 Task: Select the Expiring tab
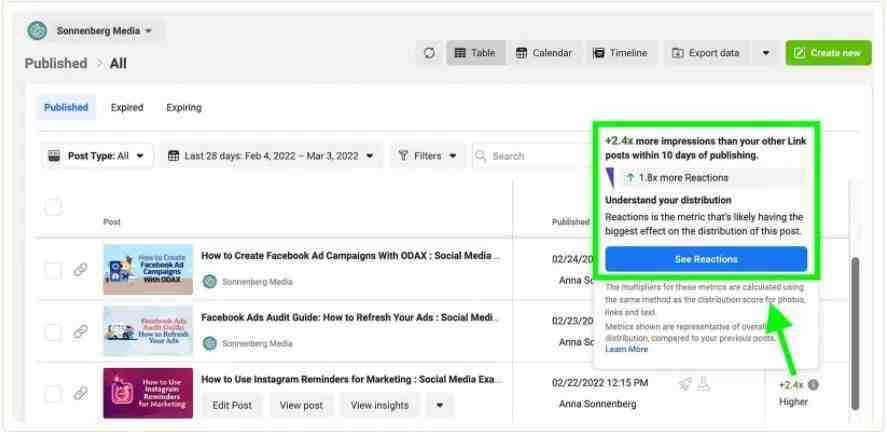(x=184, y=107)
